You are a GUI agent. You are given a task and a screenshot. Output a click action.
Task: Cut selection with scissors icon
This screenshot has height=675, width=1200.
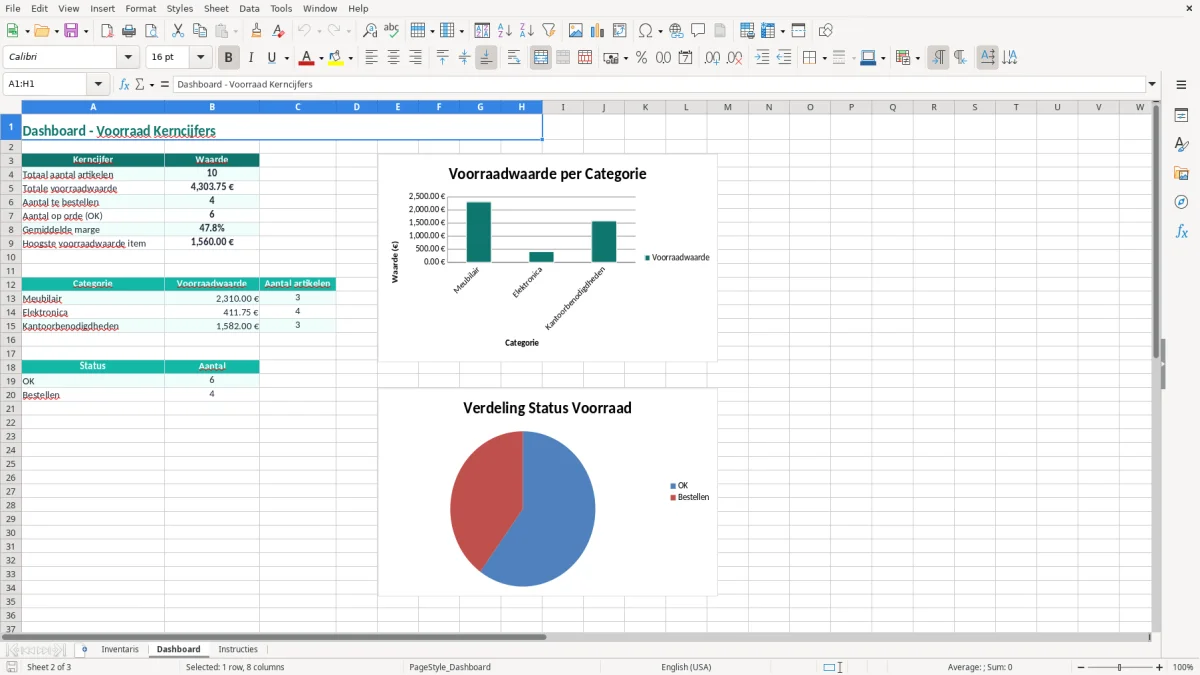(x=178, y=31)
